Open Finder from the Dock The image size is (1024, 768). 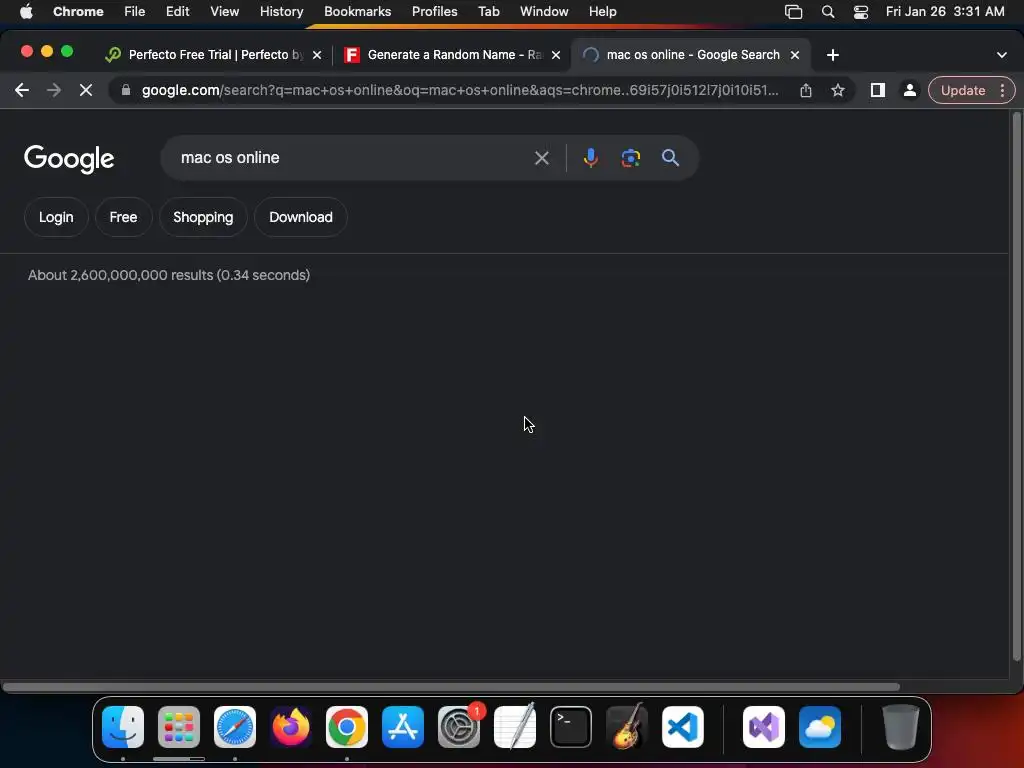(123, 727)
